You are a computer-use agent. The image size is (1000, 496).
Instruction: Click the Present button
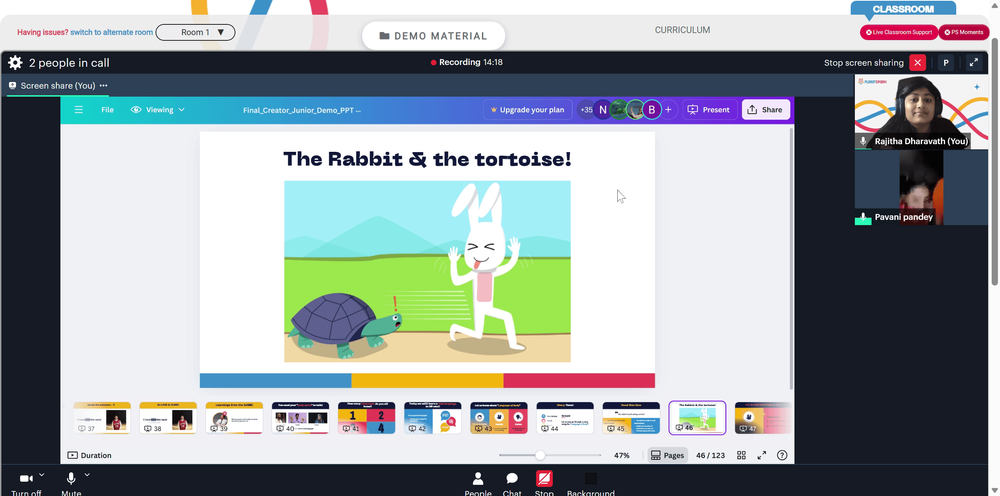[709, 110]
